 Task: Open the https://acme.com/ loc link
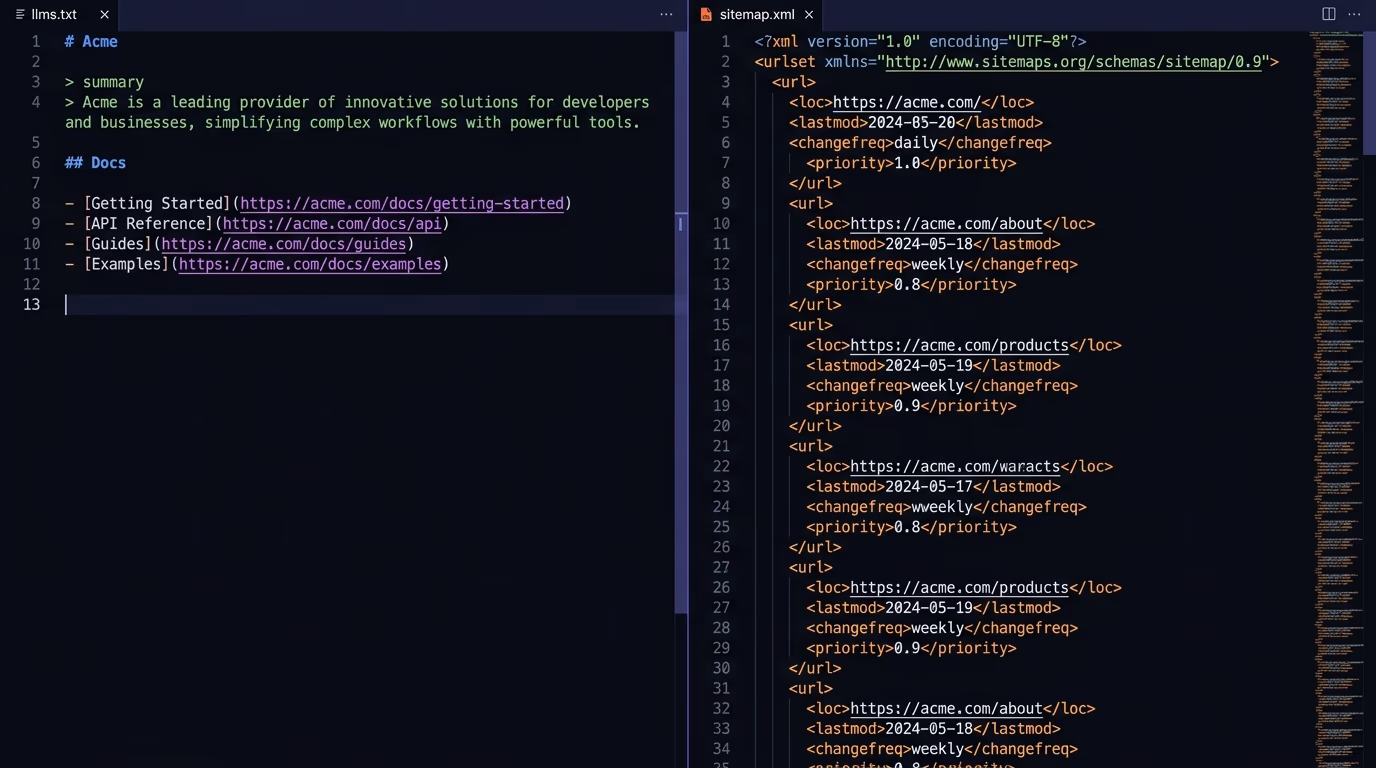tap(907, 102)
